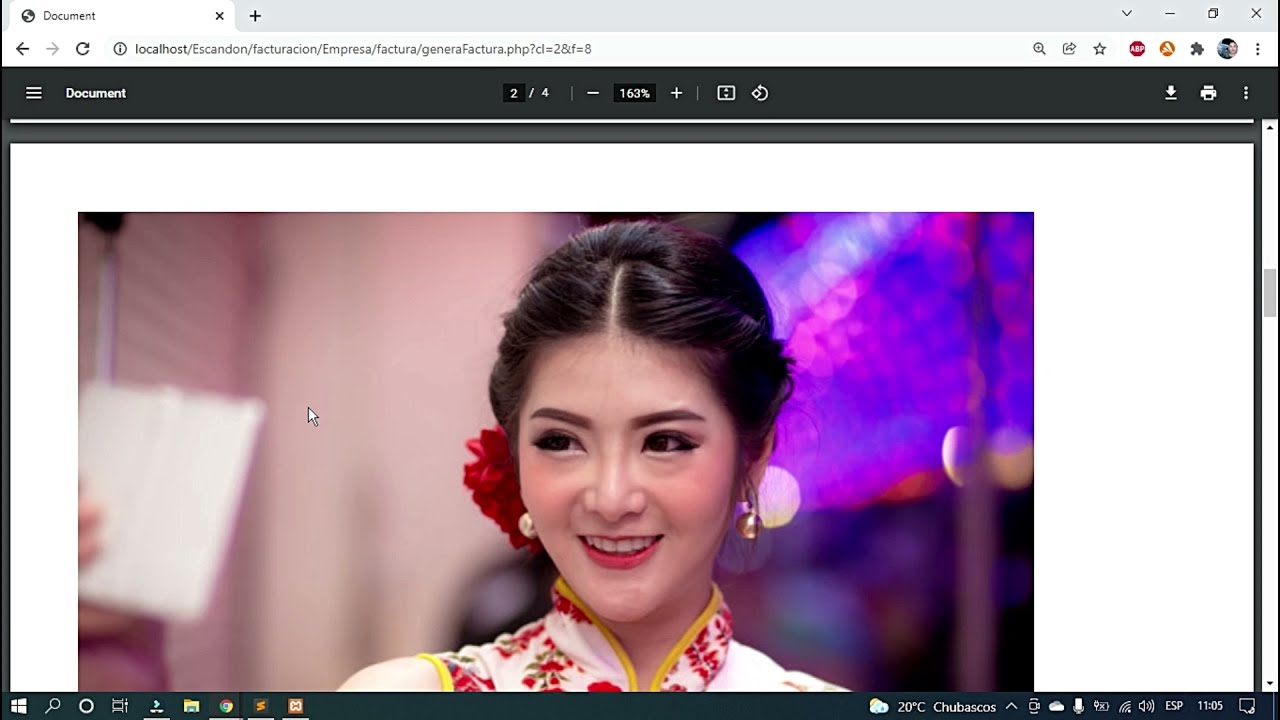Open the download app on the taskbar
The image size is (1280, 720).
pos(156,706)
